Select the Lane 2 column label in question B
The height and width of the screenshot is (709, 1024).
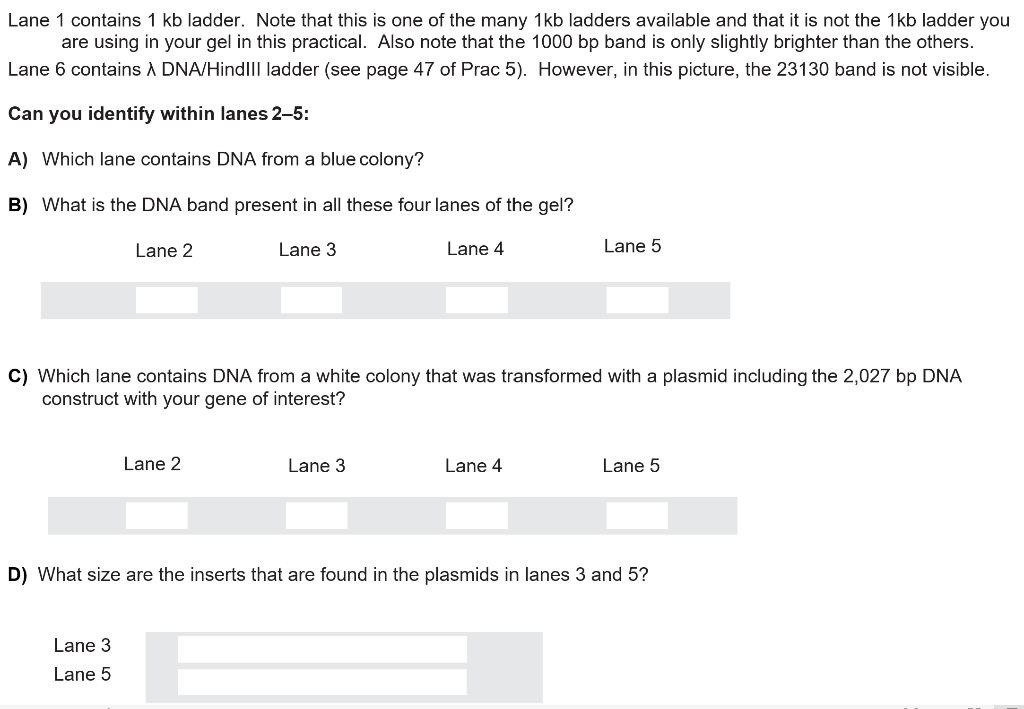tap(164, 251)
